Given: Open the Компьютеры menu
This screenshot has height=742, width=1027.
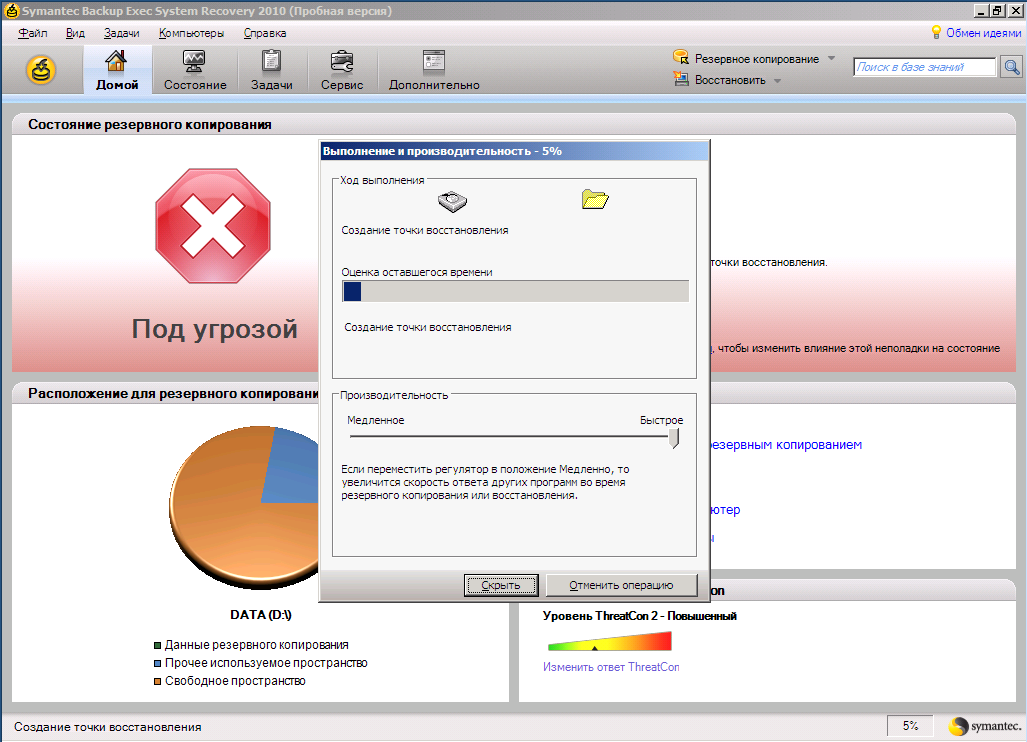Looking at the screenshot, I should tap(191, 33).
